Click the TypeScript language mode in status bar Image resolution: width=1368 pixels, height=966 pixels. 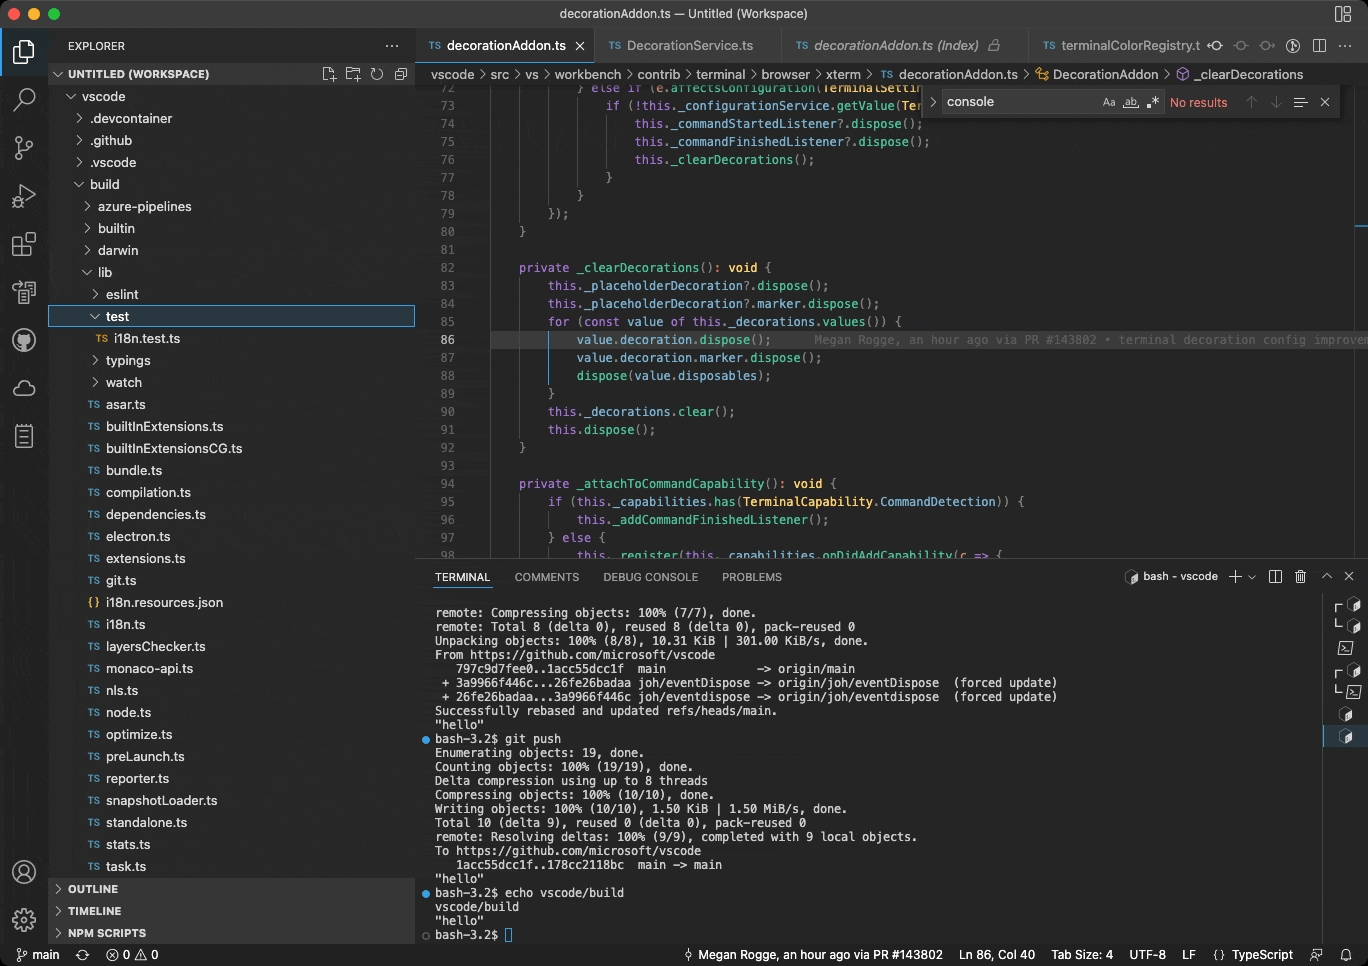click(x=1261, y=955)
